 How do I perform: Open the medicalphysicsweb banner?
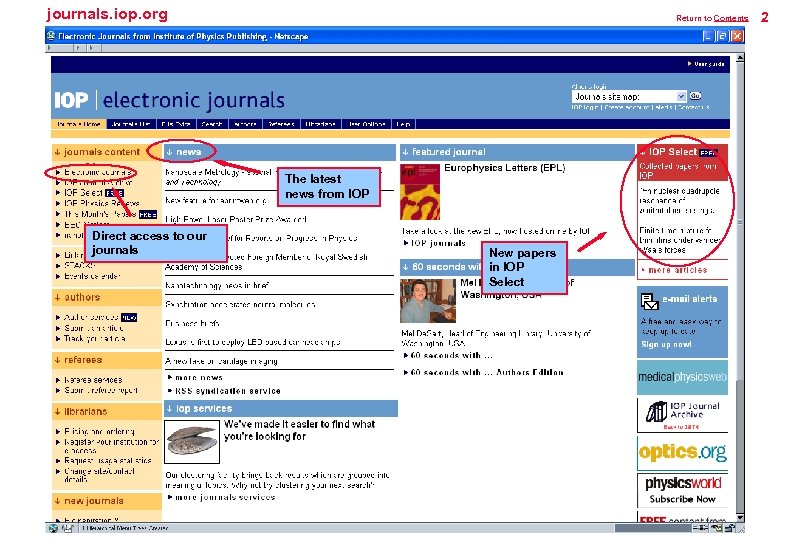click(x=682, y=377)
